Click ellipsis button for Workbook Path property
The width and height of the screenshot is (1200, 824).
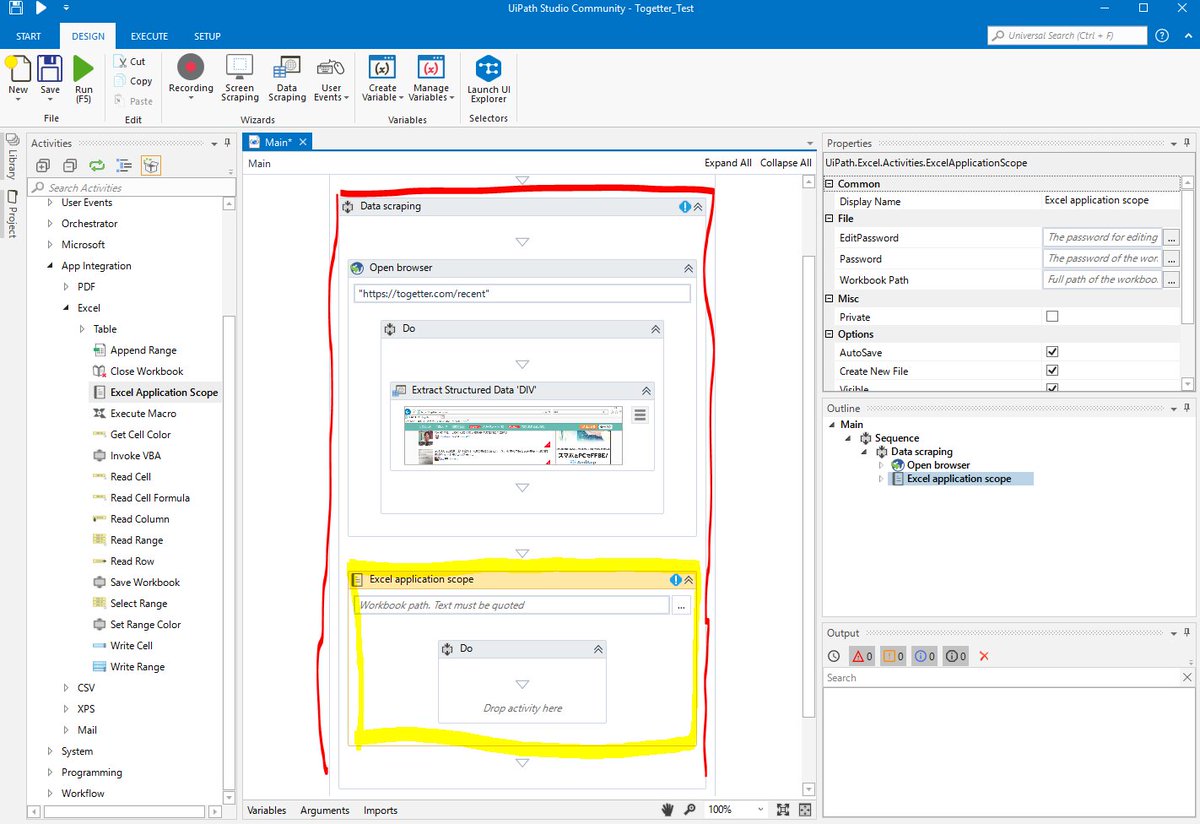coord(1171,279)
